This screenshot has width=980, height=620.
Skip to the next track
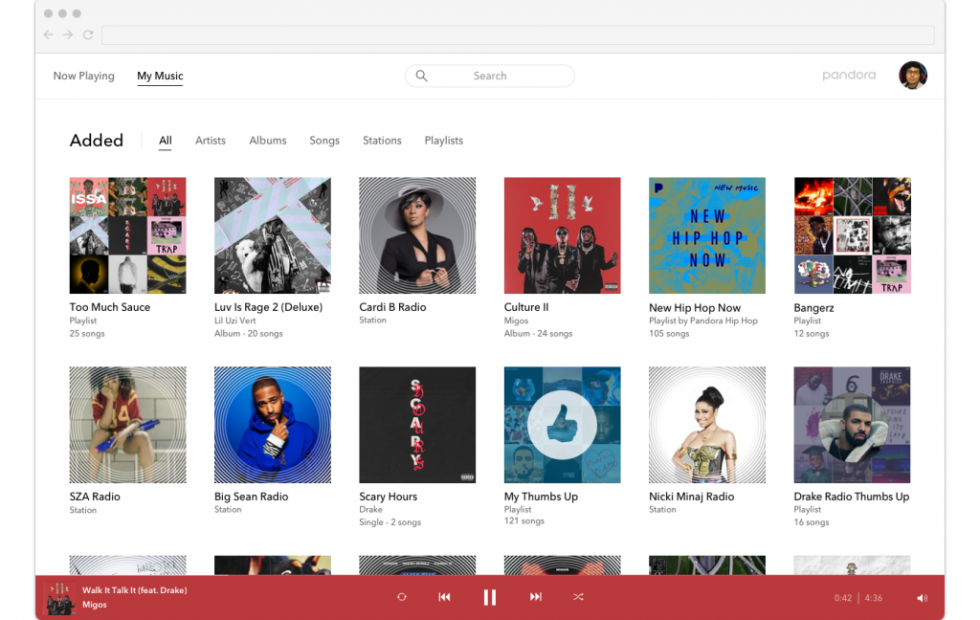tap(536, 597)
